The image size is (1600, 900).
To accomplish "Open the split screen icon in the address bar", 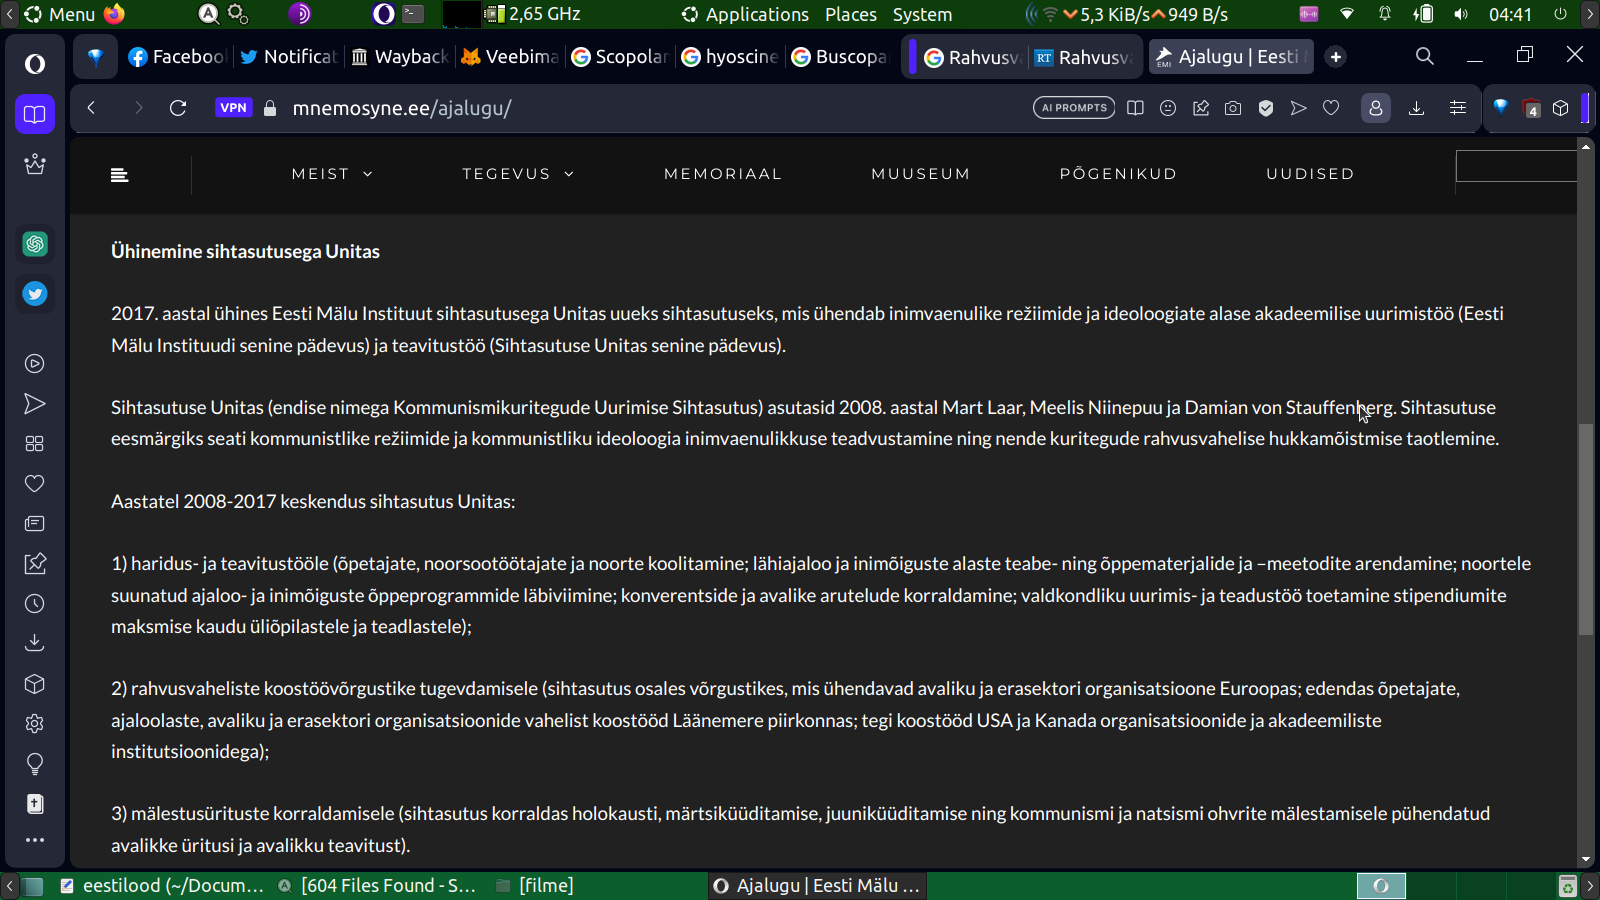I will coord(1135,108).
